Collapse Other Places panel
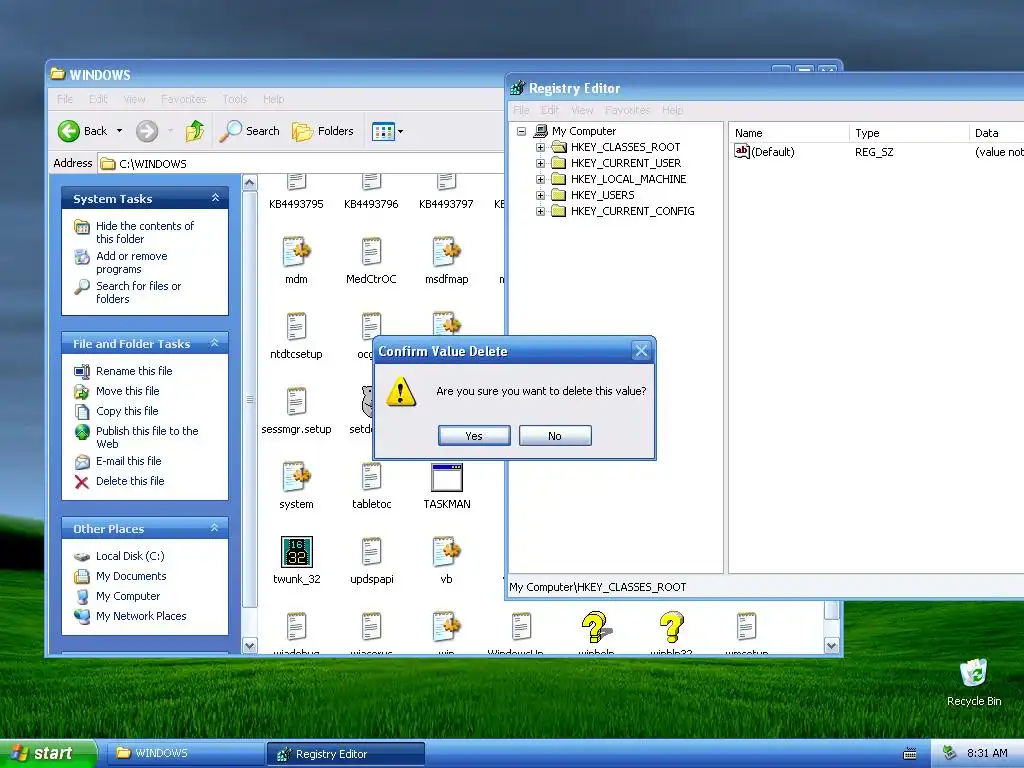 [x=214, y=528]
